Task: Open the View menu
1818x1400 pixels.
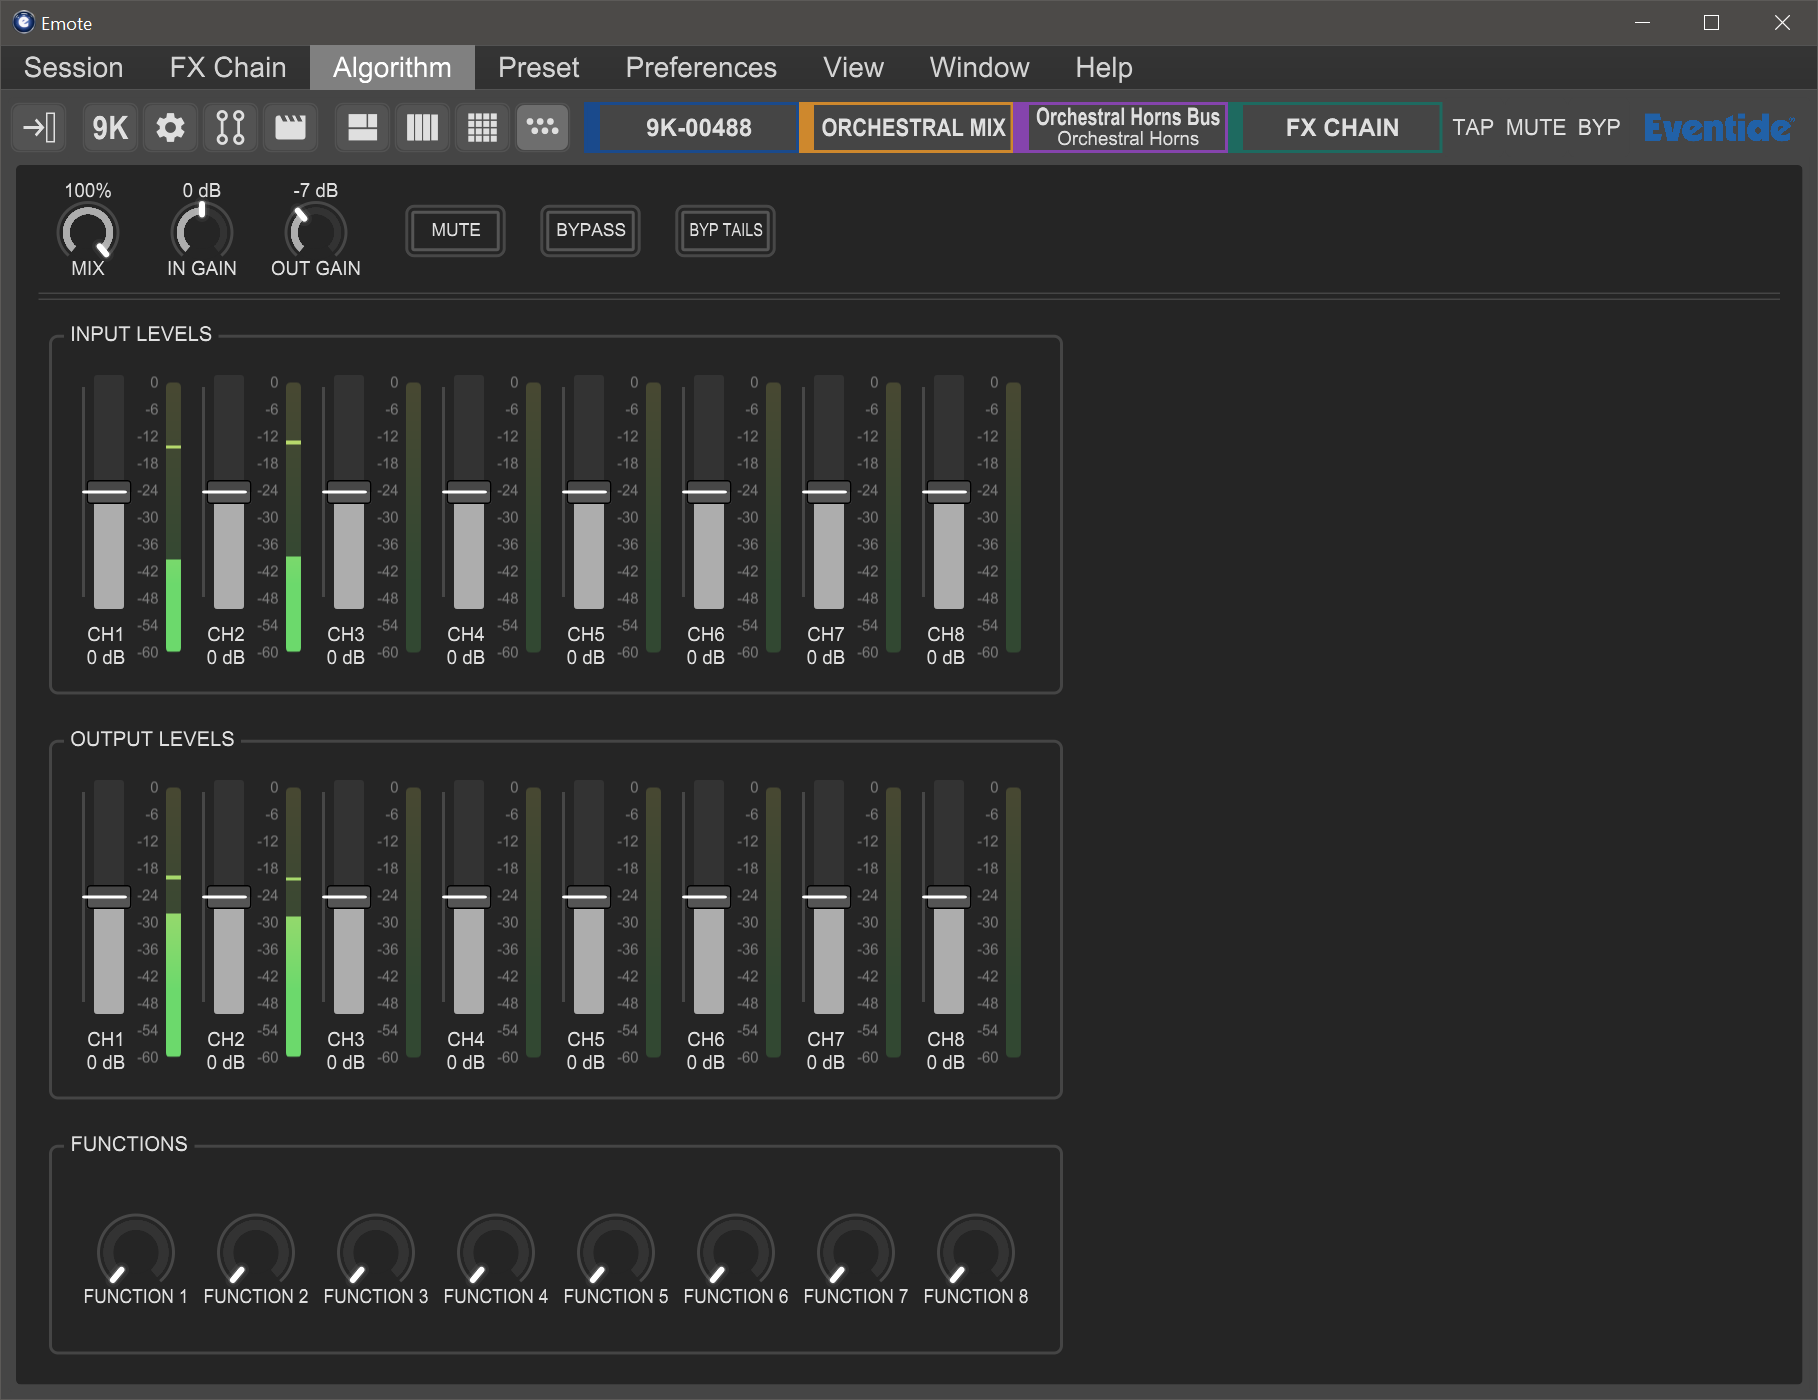Action: point(853,68)
